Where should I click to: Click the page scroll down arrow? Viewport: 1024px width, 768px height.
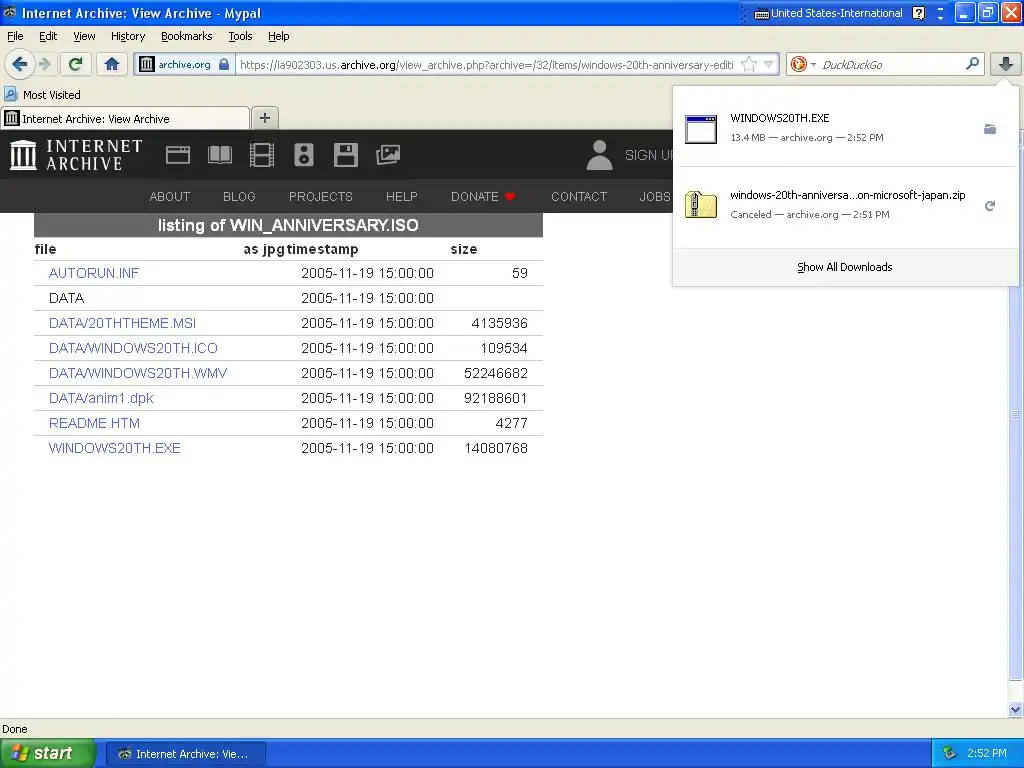(x=1015, y=709)
